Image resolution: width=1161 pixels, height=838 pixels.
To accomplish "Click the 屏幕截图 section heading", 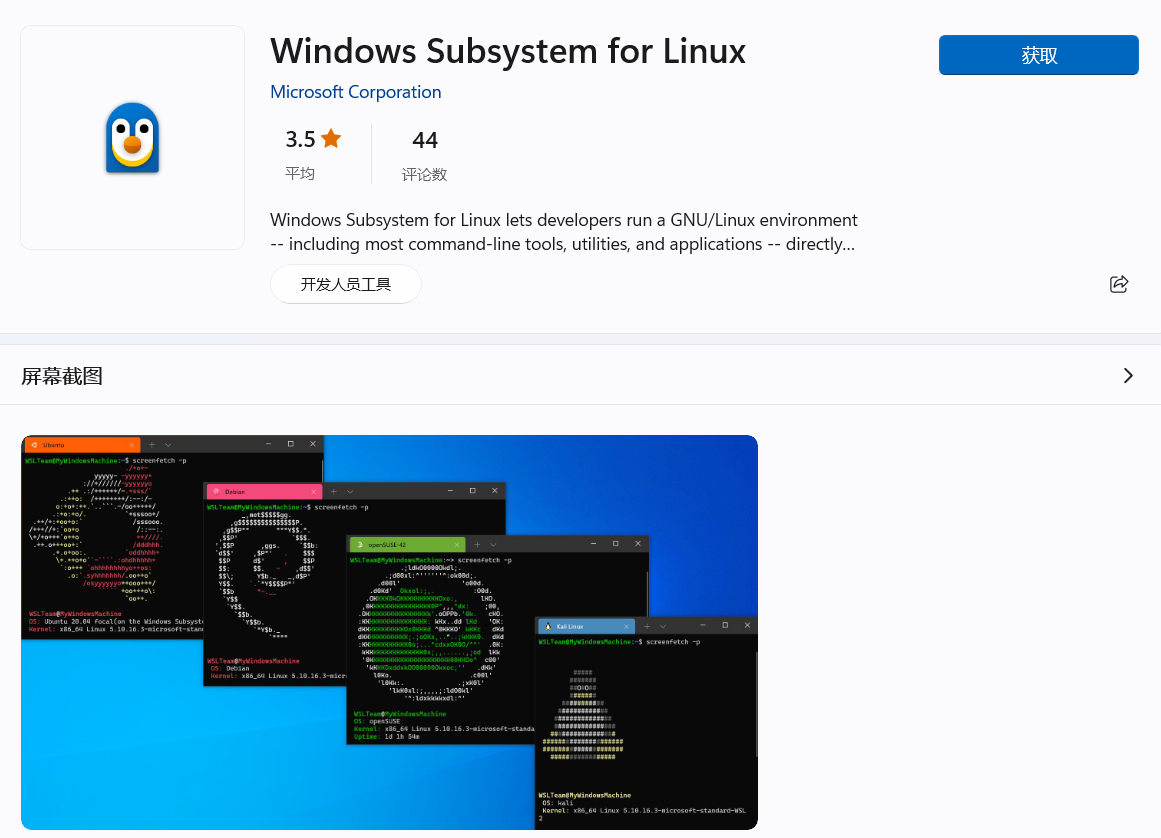I will pos(62,376).
